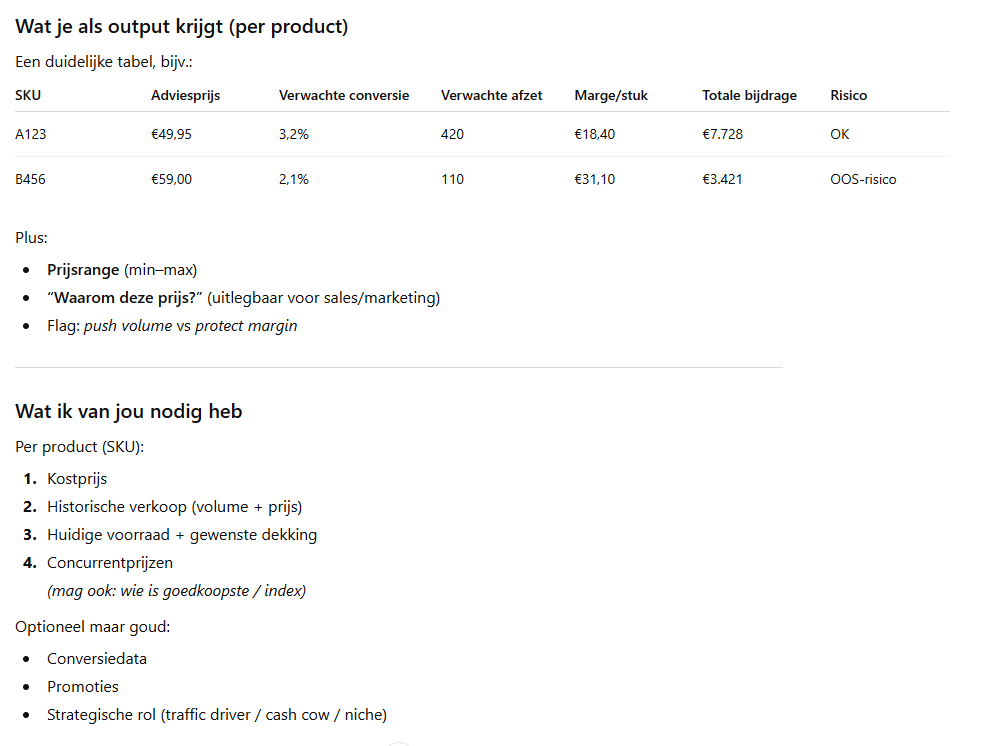Click the Adviesprijs column header
Screen dimensions: 983x746
[185, 96]
